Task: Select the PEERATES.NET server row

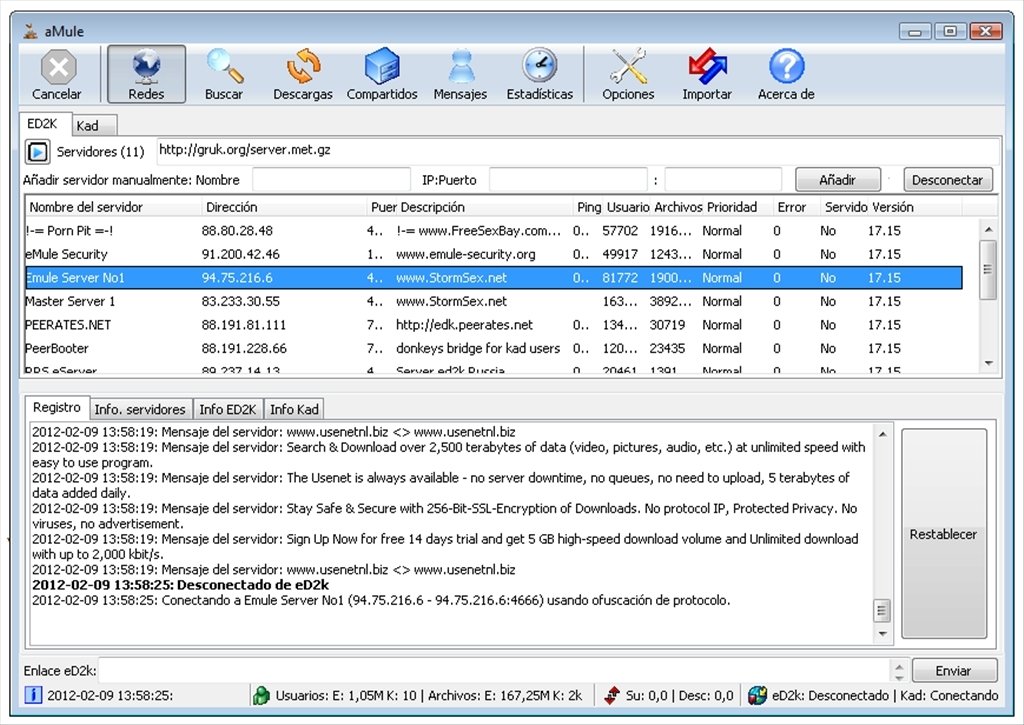Action: pos(493,325)
